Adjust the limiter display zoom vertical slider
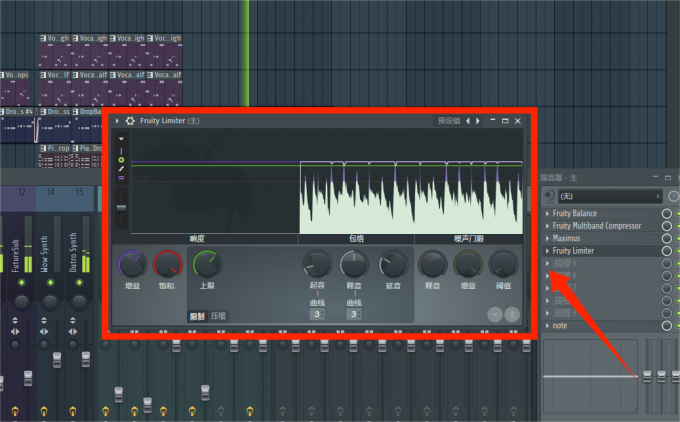This screenshot has width=680, height=422. click(121, 208)
